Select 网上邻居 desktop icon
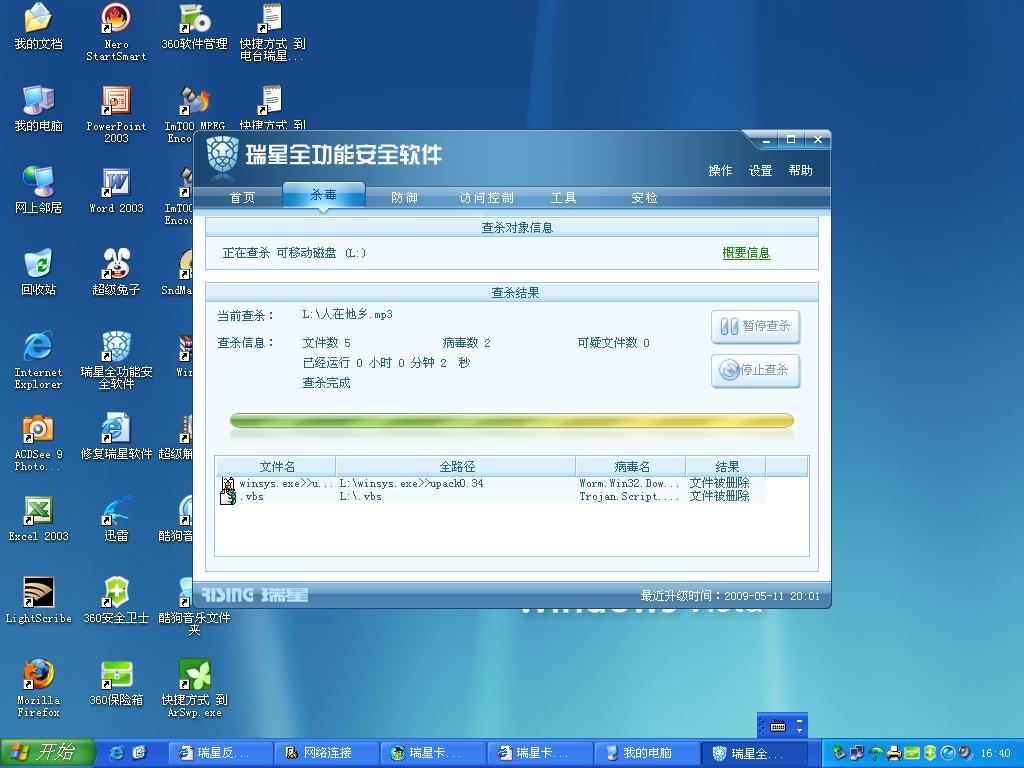The height and width of the screenshot is (768, 1024). click(38, 190)
